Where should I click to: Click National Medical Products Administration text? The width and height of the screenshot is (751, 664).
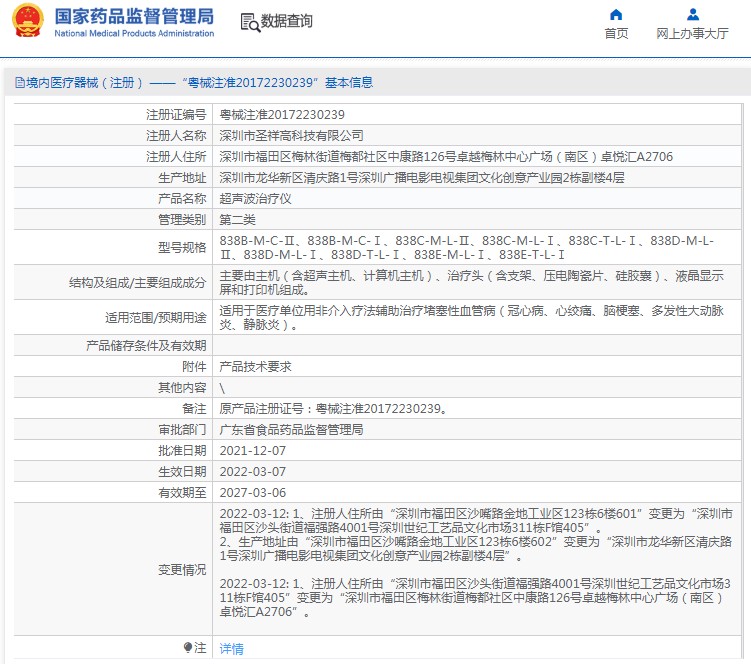pyautogui.click(x=134, y=34)
